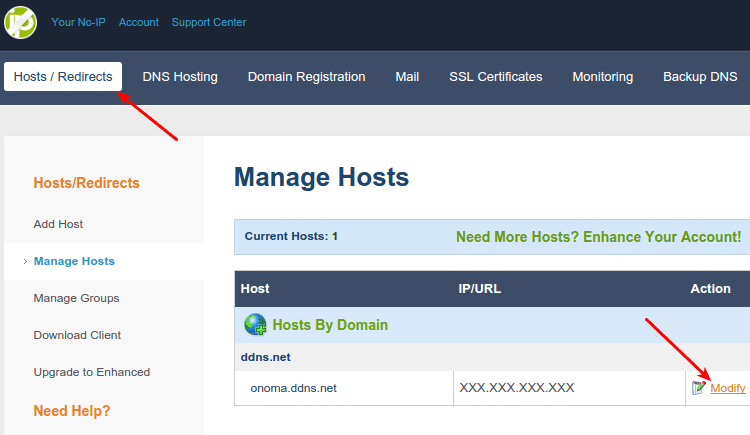Viewport: 750px width, 435px height.
Task: Click the Need Help? sidebar heading
Action: (x=72, y=411)
